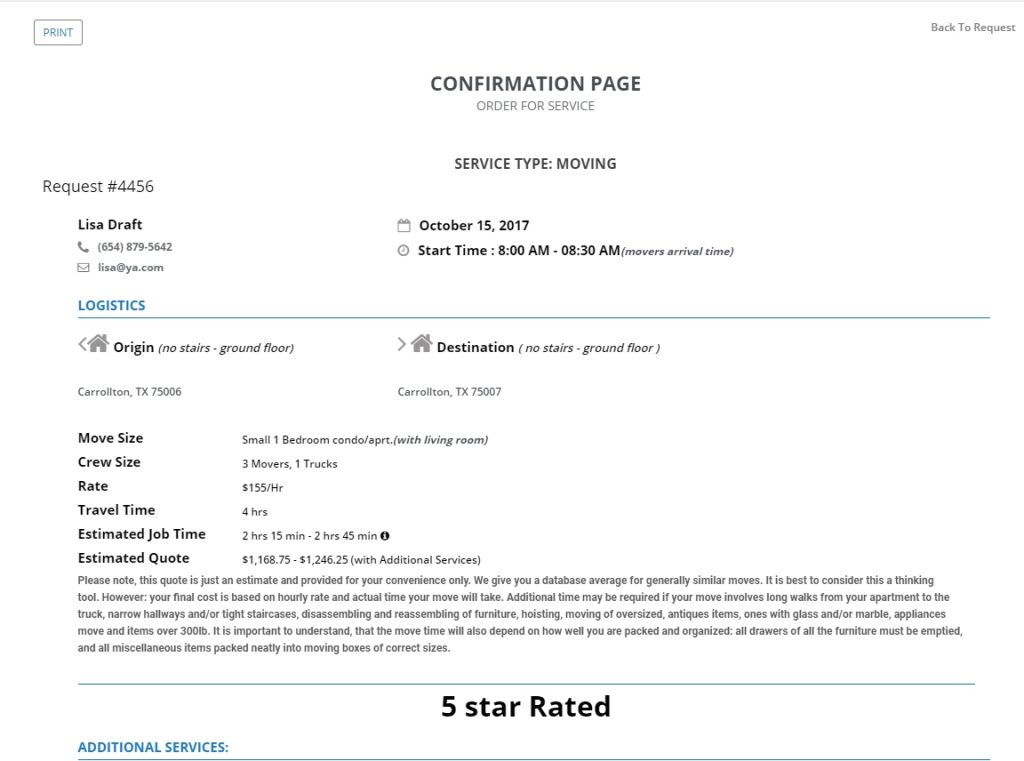Click the info icon after Estimated Job Time
The image size is (1024, 761).
point(385,535)
